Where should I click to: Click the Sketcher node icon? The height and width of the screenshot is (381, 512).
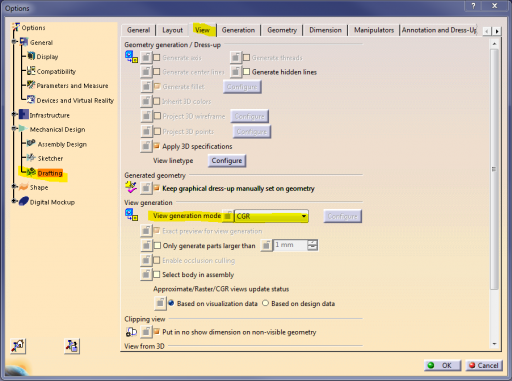point(31,158)
